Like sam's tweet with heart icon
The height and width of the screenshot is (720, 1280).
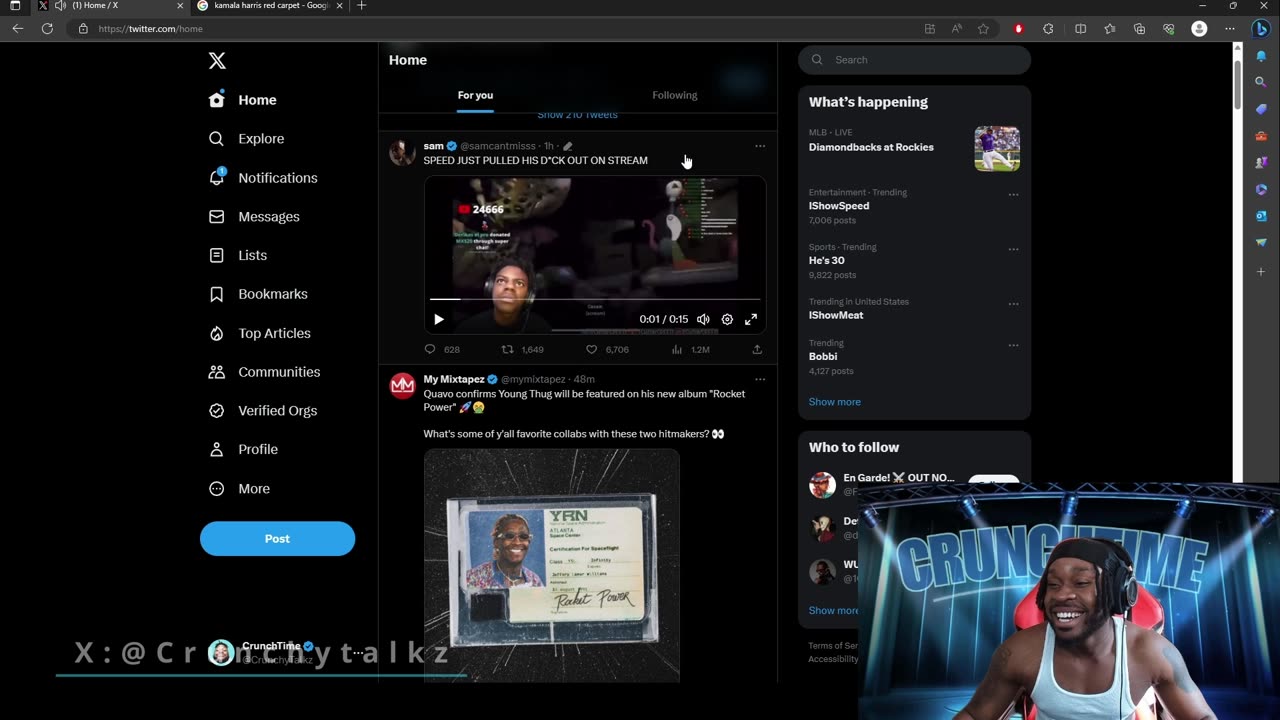[591, 349]
